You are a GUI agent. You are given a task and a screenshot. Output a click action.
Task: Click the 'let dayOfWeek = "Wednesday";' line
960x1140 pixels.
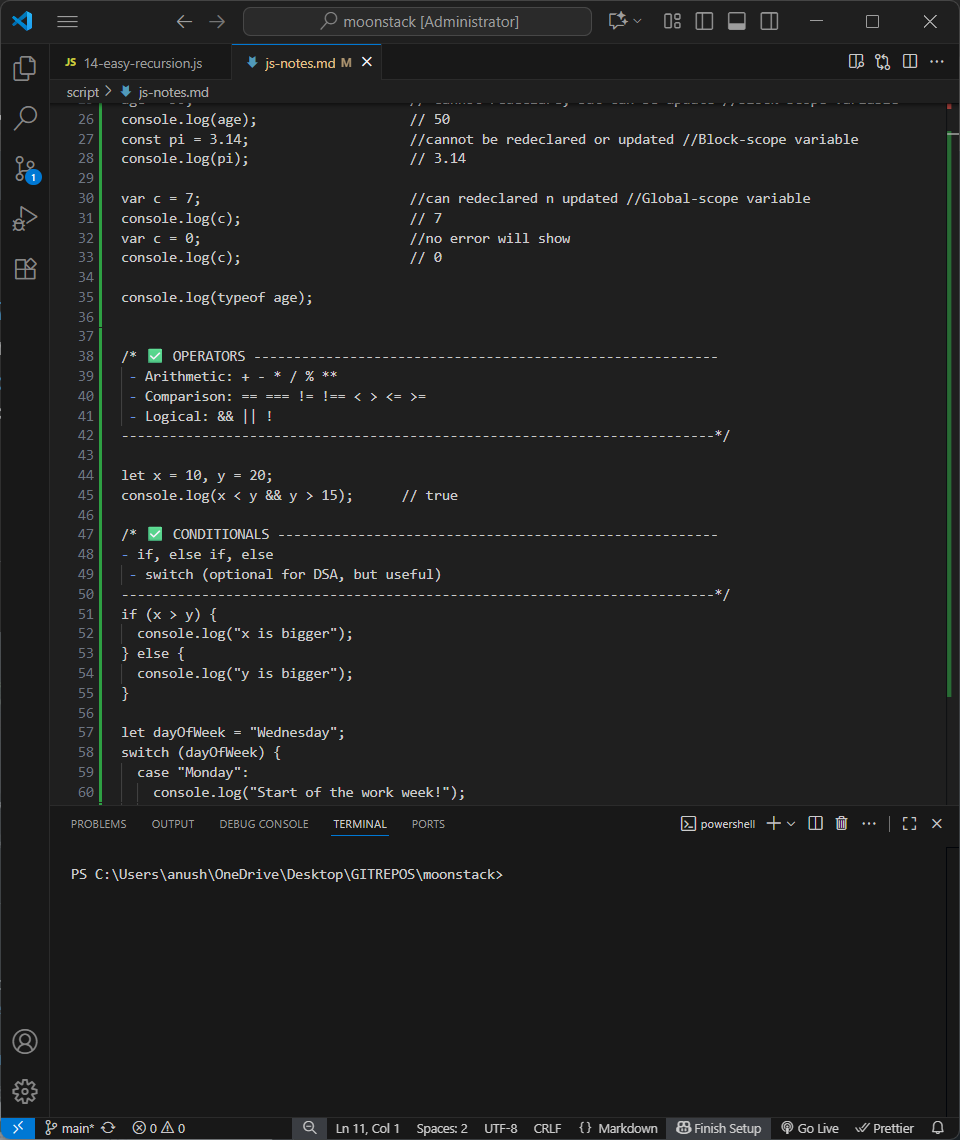(233, 733)
